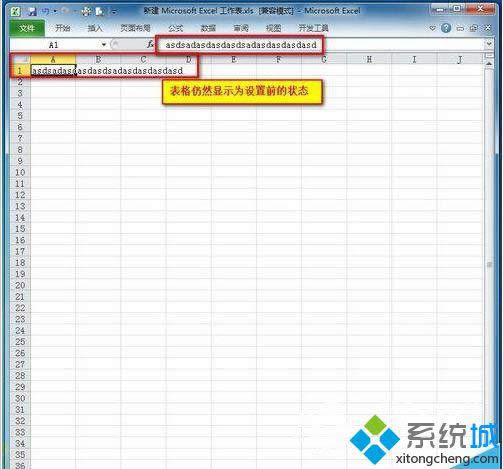Open the Name Box dropdown arrow

pyautogui.click(x=104, y=44)
